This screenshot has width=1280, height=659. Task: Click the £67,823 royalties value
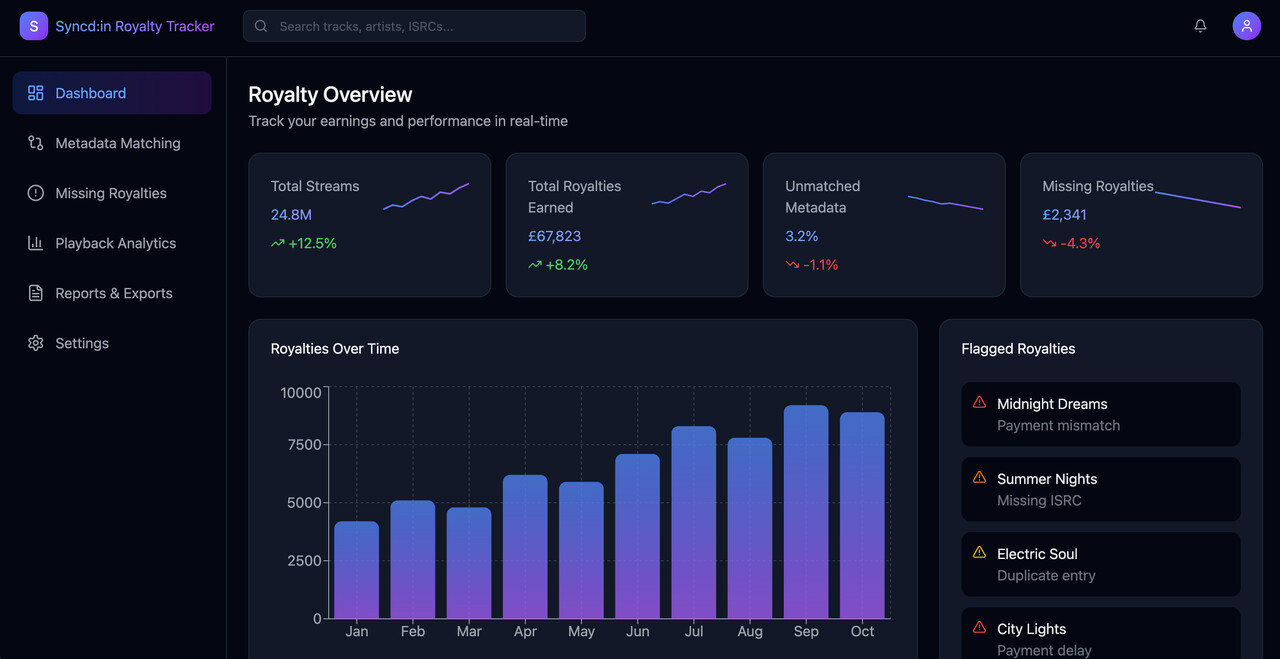(x=555, y=236)
